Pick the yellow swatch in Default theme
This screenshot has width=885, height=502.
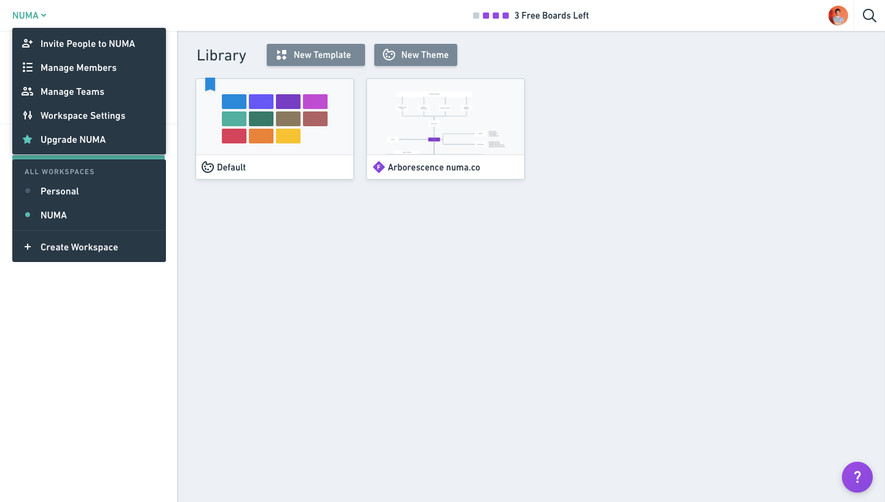pyautogui.click(x=288, y=136)
